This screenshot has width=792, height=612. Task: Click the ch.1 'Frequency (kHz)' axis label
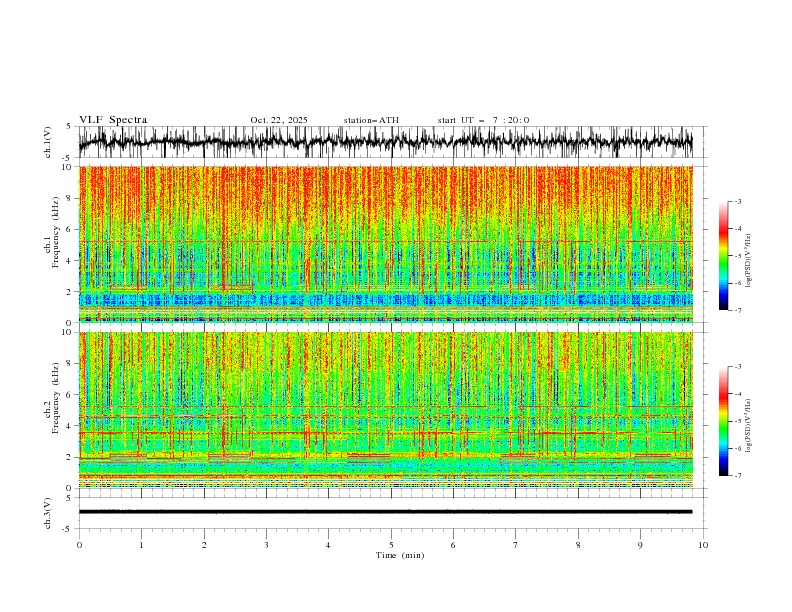(x=56, y=232)
